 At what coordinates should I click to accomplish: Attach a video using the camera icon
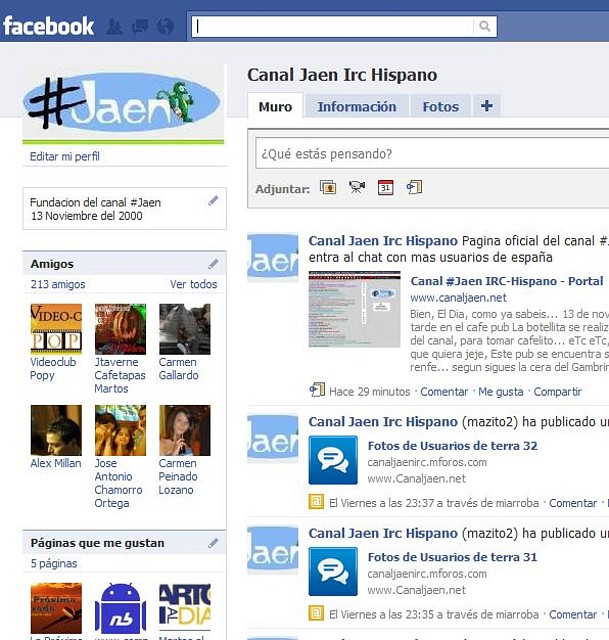(x=357, y=187)
